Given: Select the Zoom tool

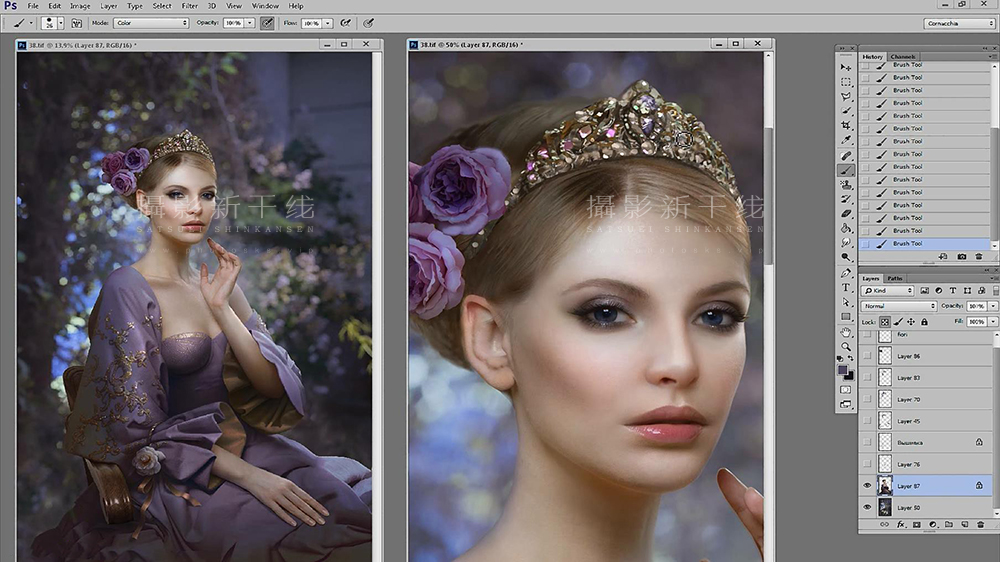Looking at the screenshot, I should tap(846, 347).
